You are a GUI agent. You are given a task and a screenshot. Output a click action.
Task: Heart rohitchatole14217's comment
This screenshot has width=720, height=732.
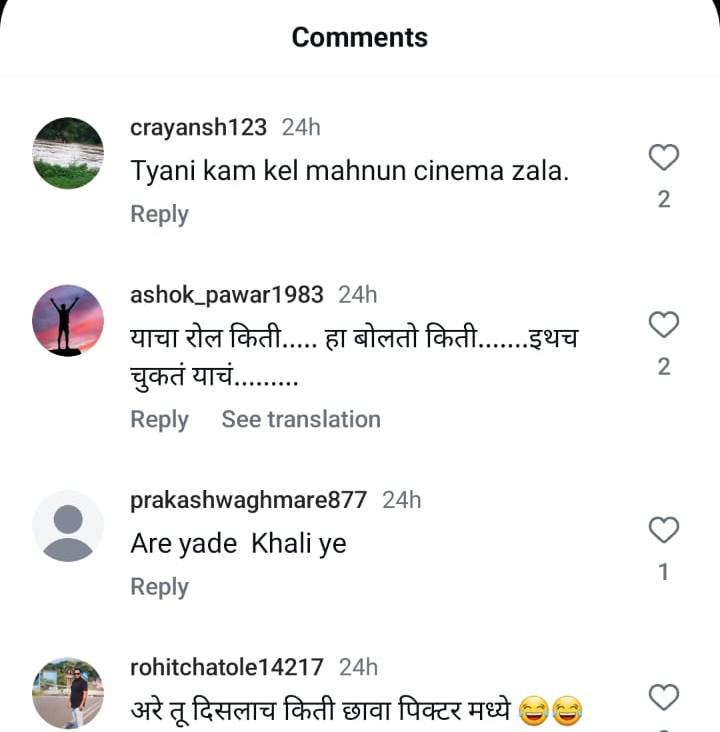(x=664, y=696)
